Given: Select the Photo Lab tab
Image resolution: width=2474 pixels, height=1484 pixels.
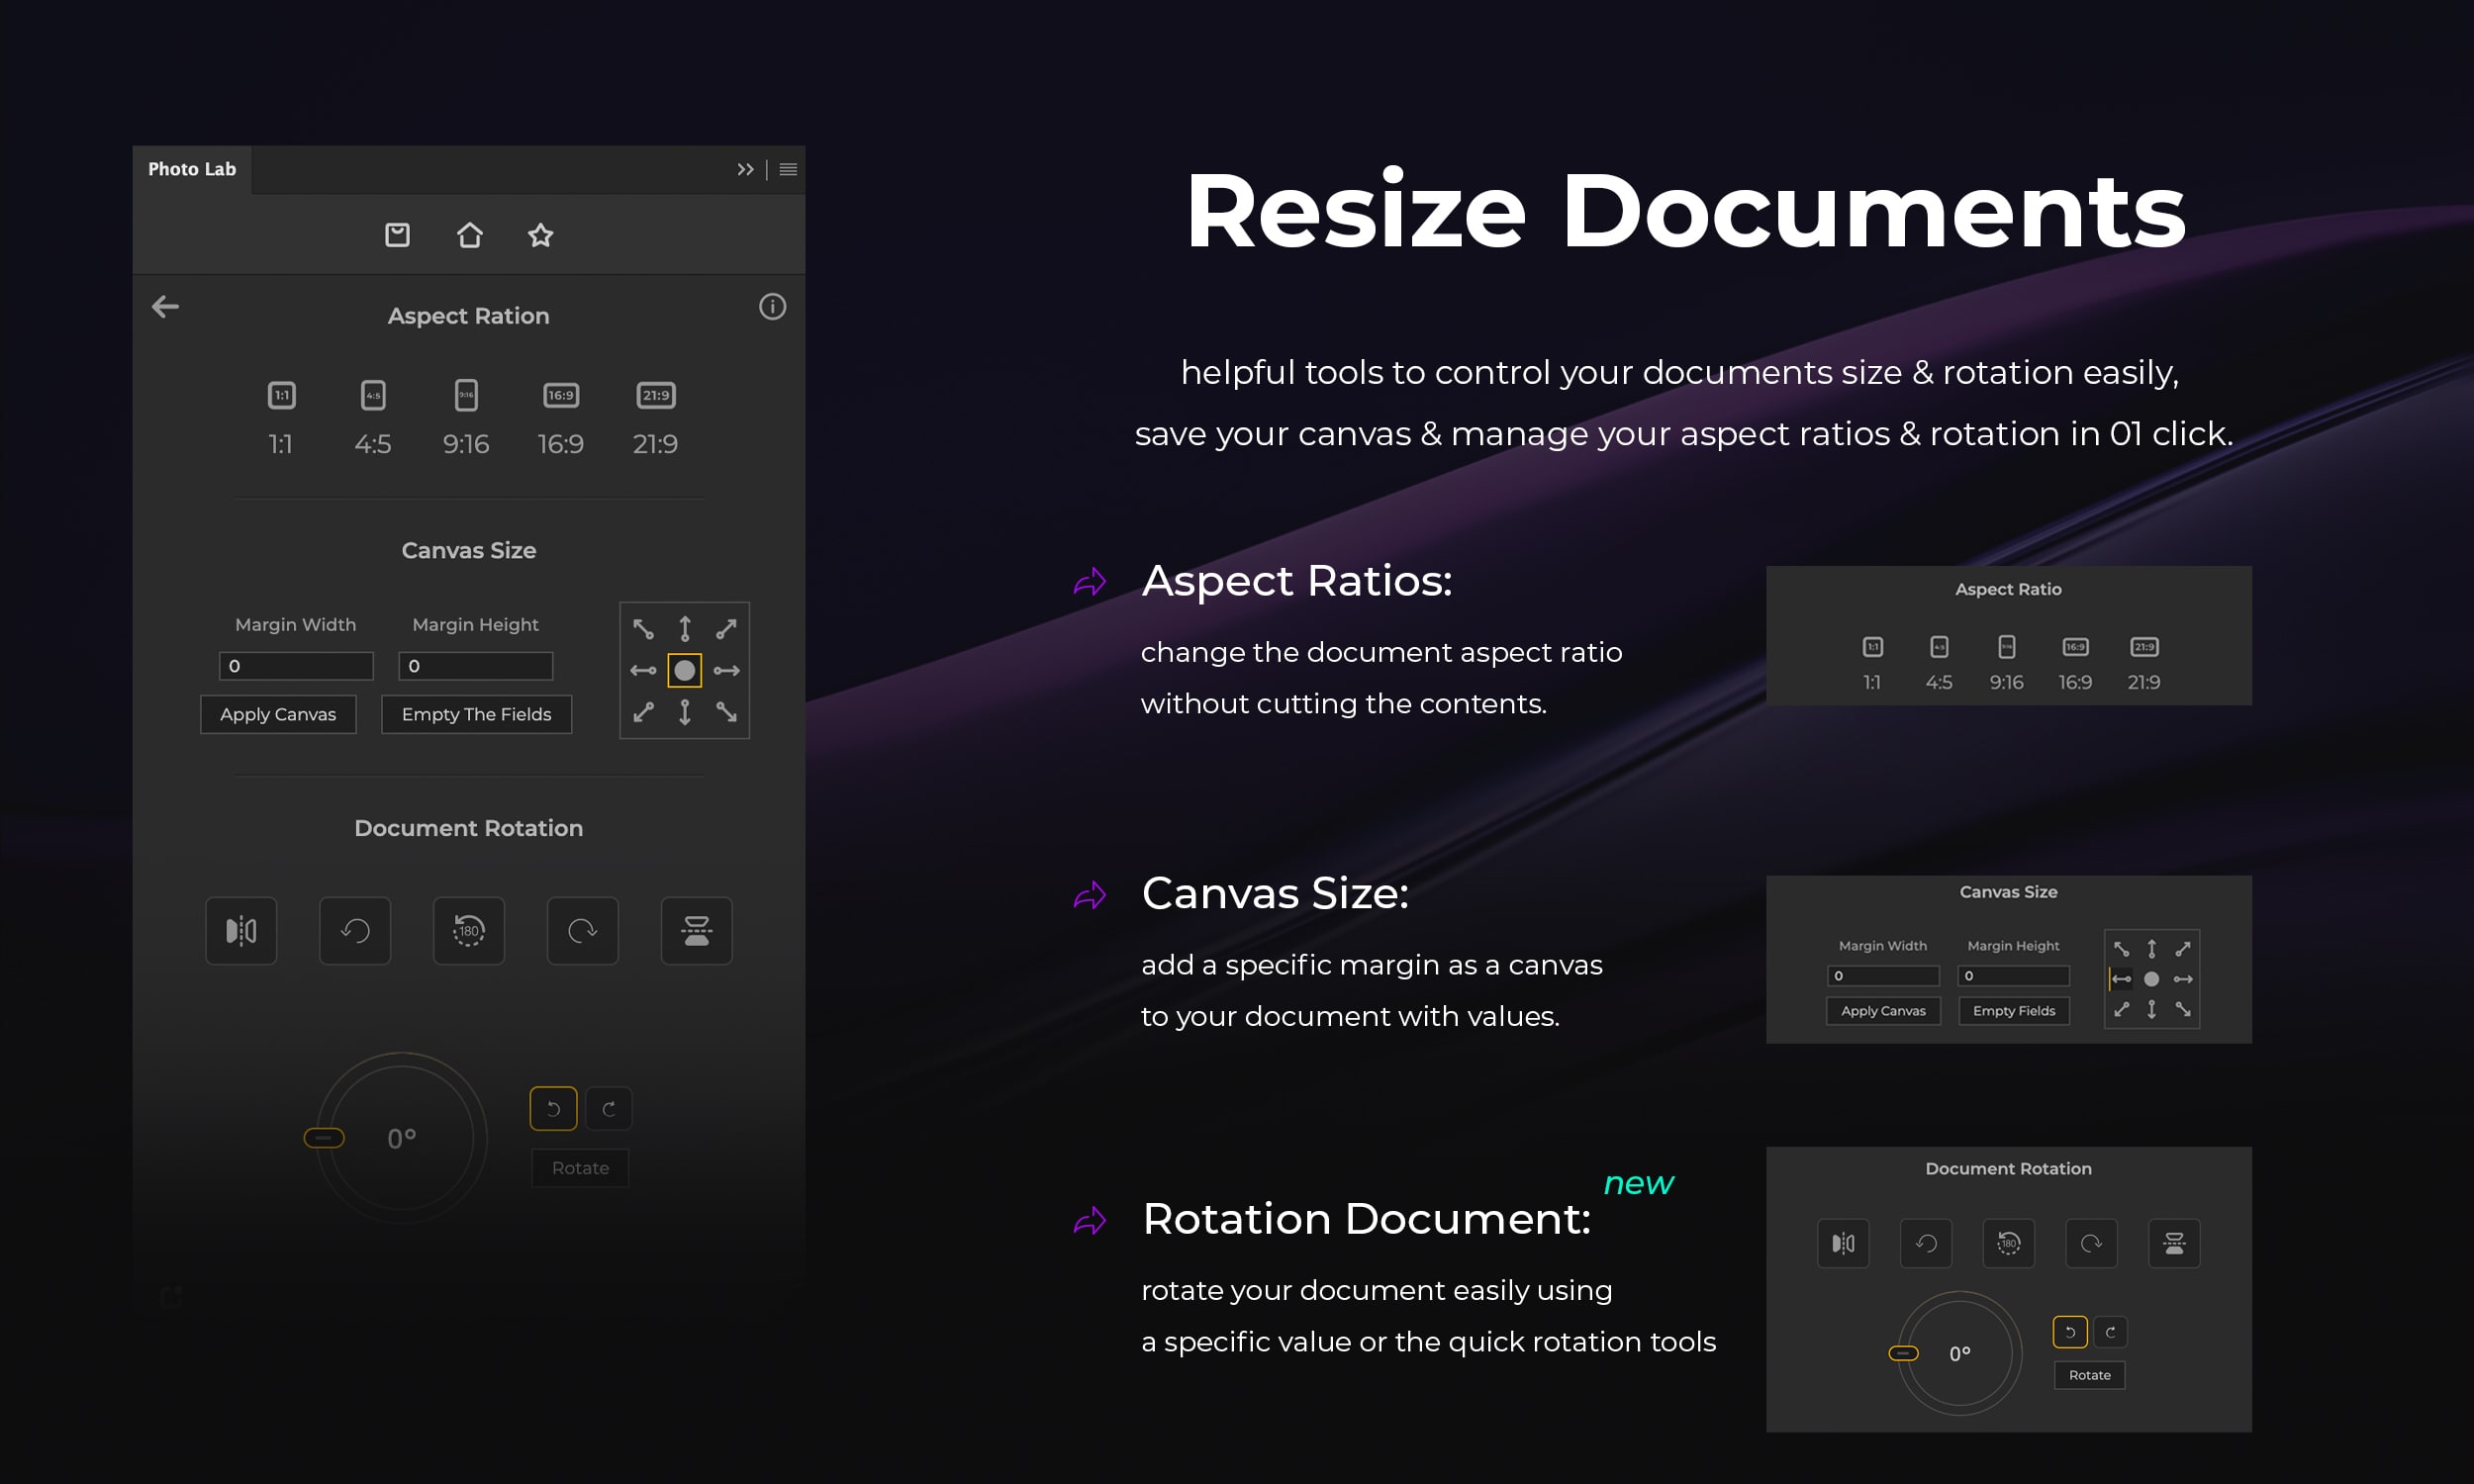Looking at the screenshot, I should coord(192,170).
